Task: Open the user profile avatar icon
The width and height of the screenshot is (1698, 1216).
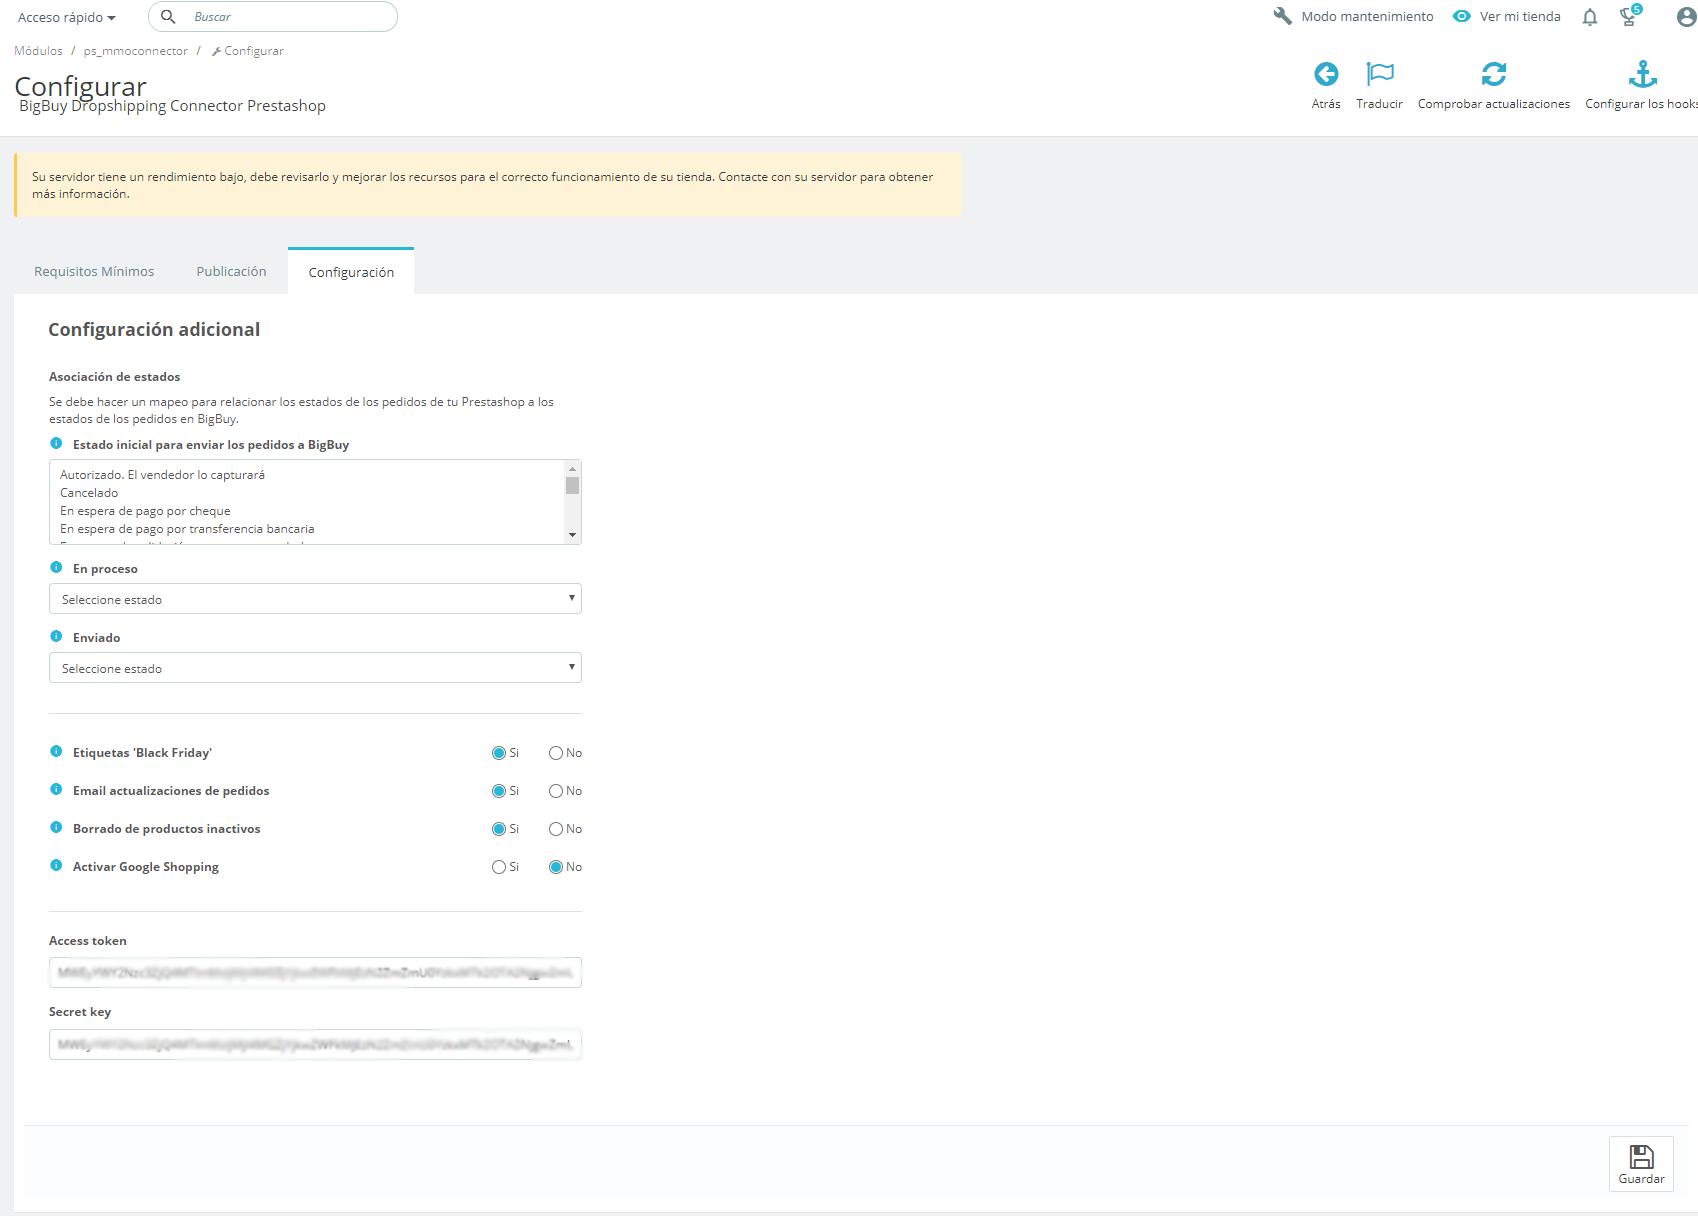Action: 1686,17
